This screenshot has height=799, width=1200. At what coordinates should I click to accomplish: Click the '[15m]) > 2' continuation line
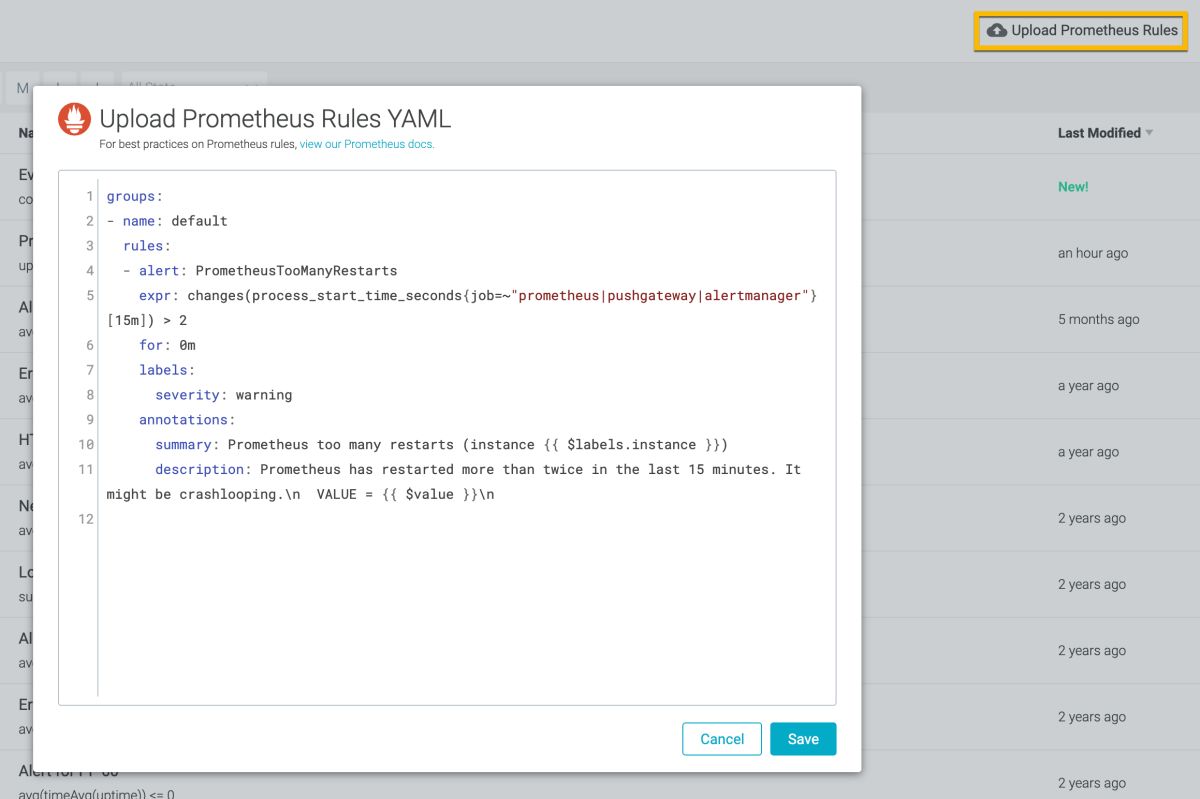(147, 320)
